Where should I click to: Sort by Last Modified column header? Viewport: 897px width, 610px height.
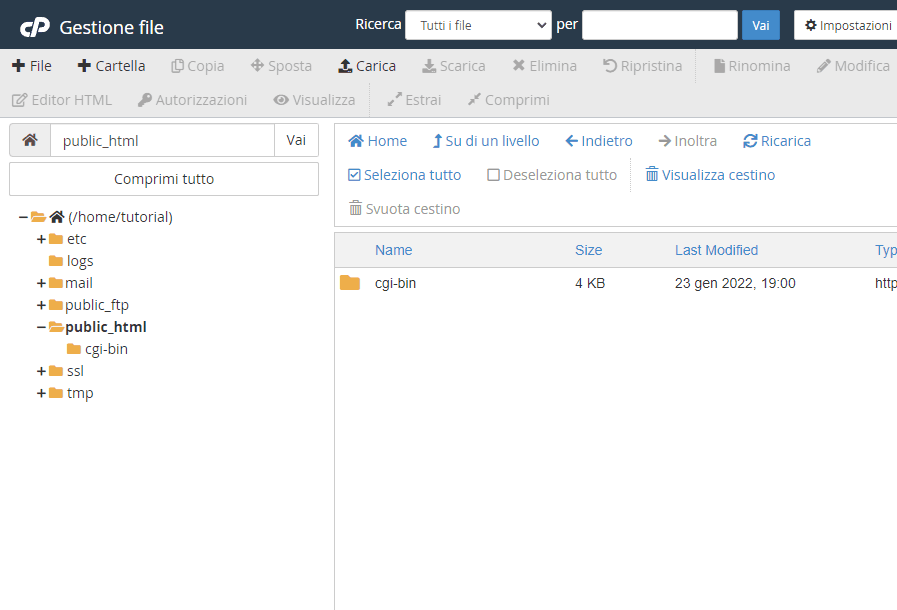tap(716, 250)
